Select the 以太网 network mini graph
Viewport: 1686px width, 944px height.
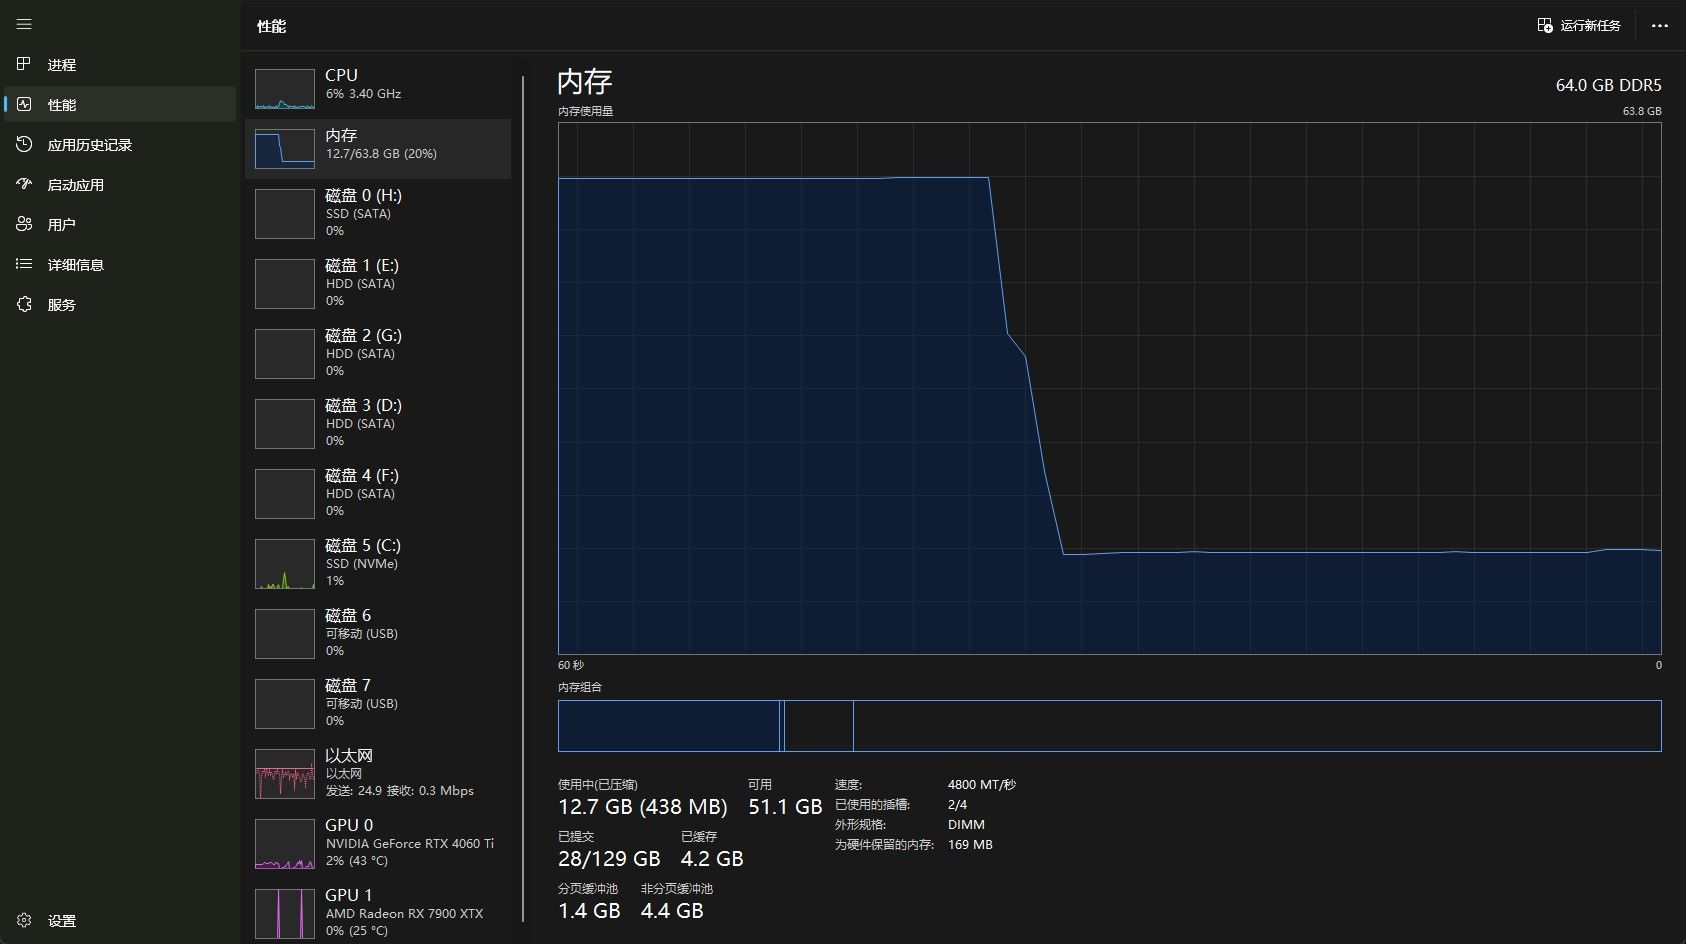pyautogui.click(x=285, y=774)
